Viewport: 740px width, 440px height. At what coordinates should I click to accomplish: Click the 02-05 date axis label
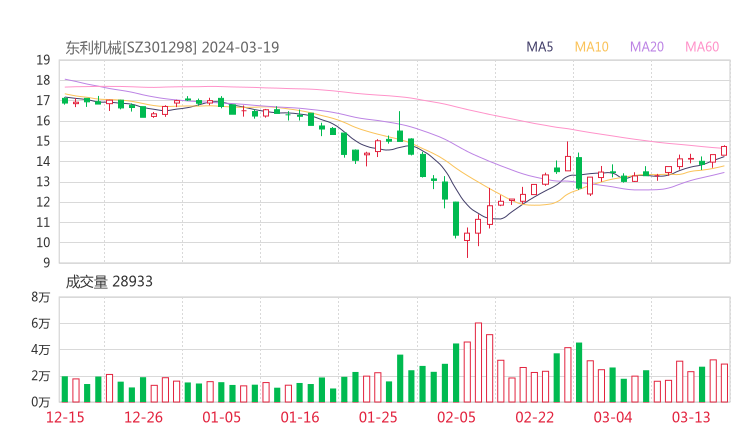[x=456, y=417]
